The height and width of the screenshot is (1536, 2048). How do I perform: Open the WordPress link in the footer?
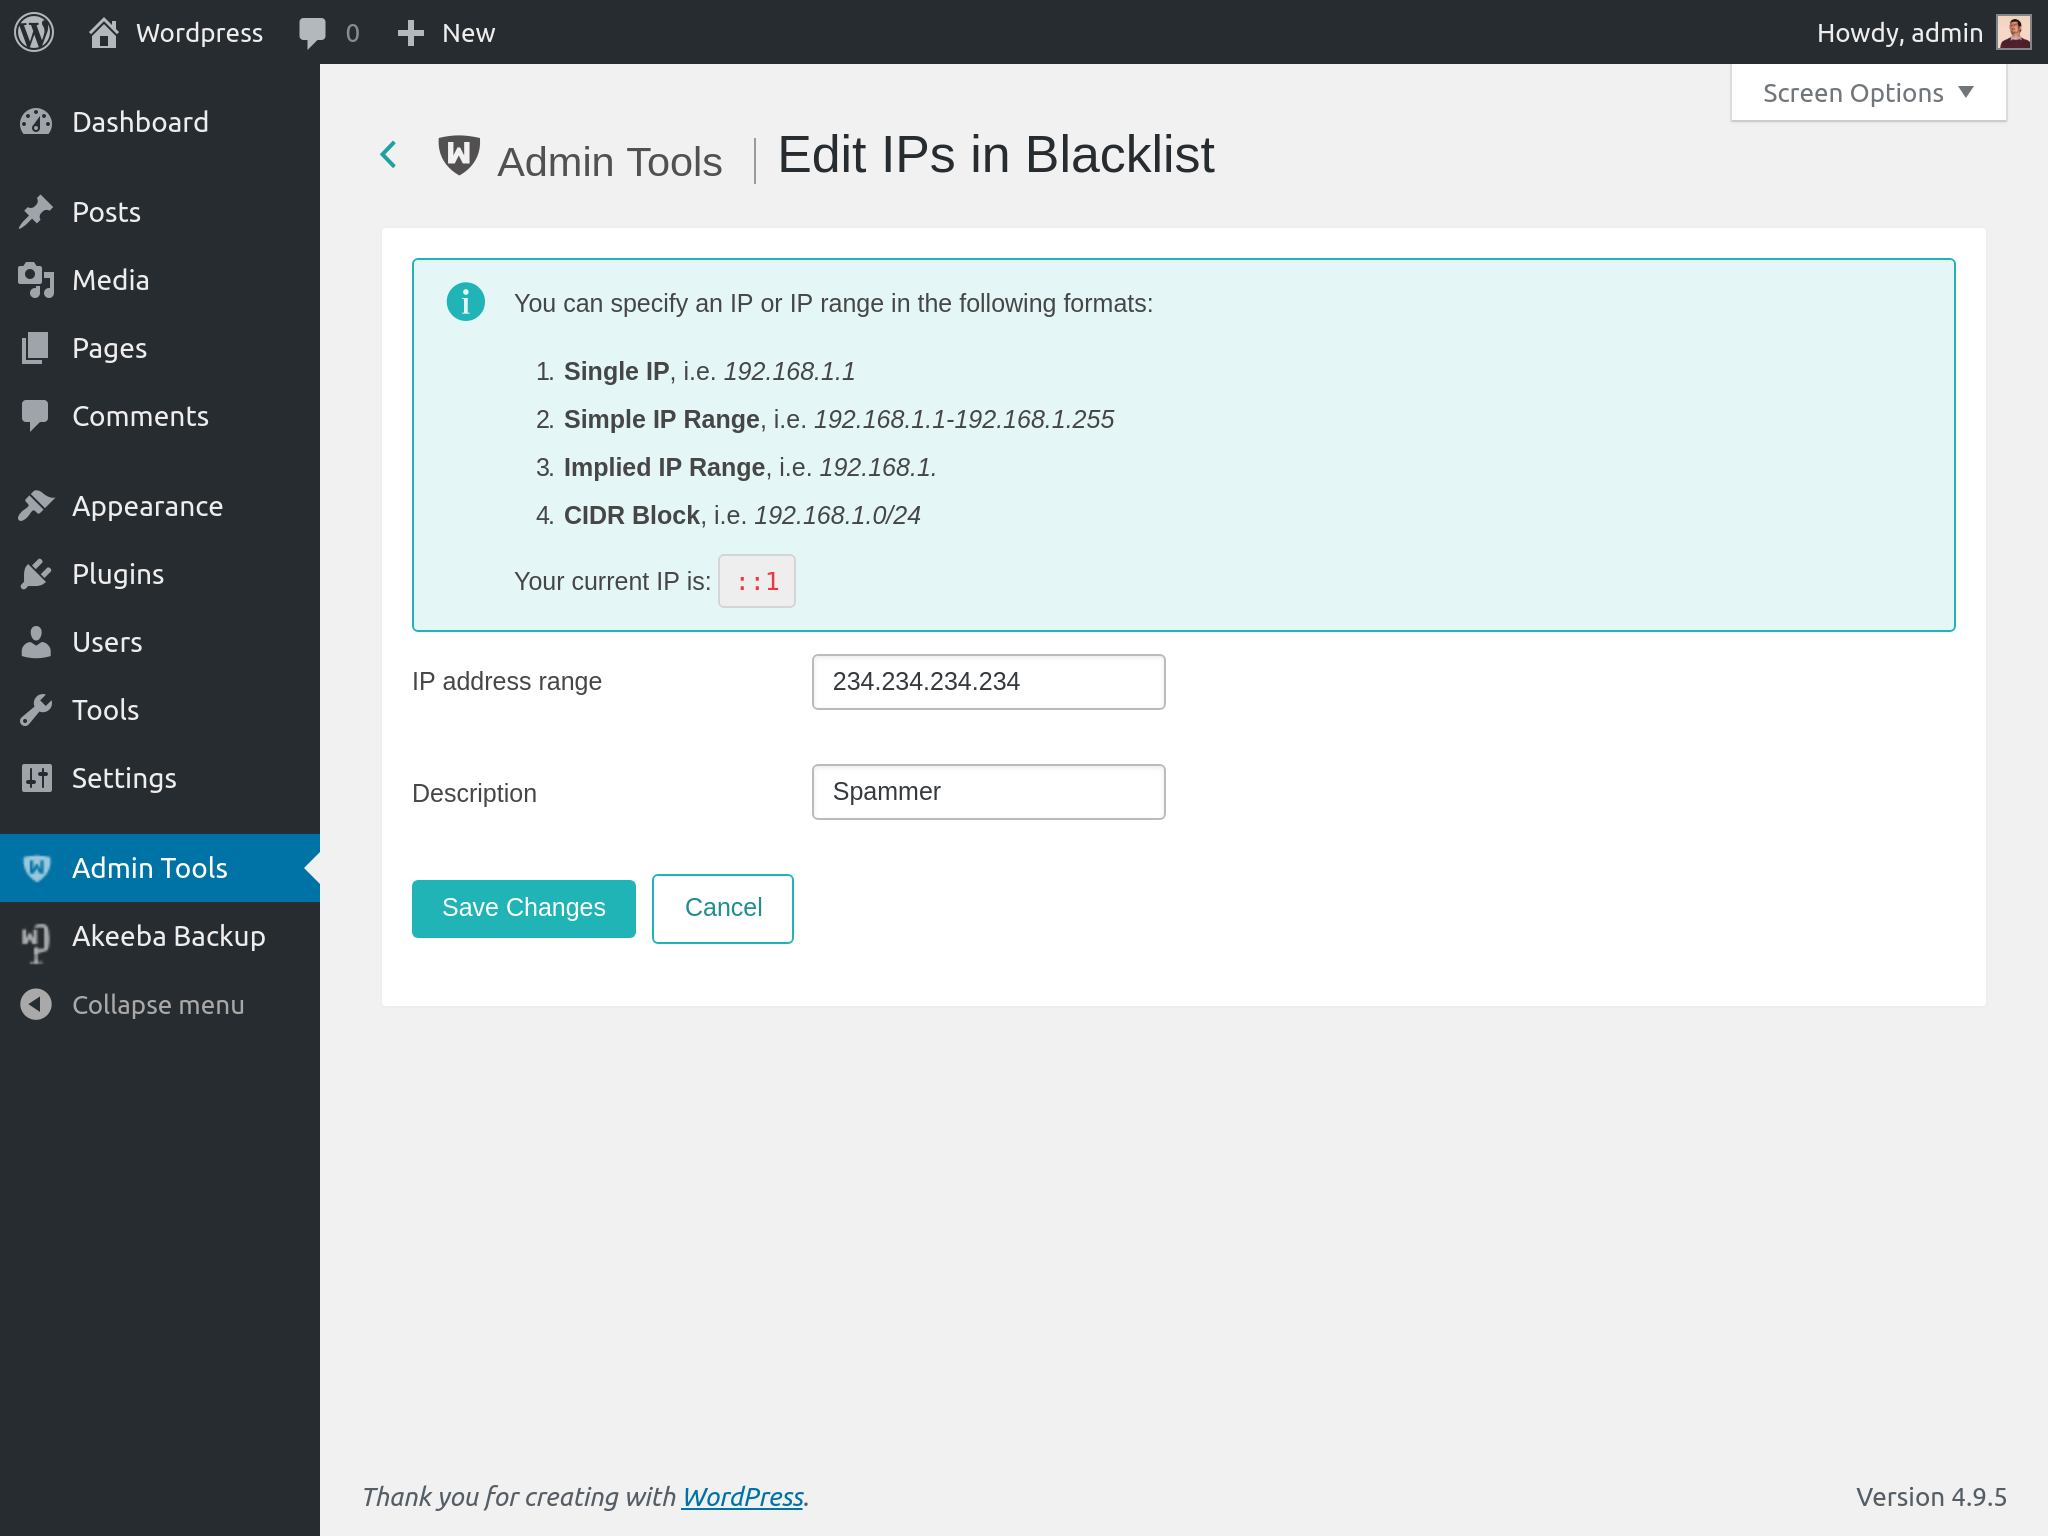point(743,1496)
